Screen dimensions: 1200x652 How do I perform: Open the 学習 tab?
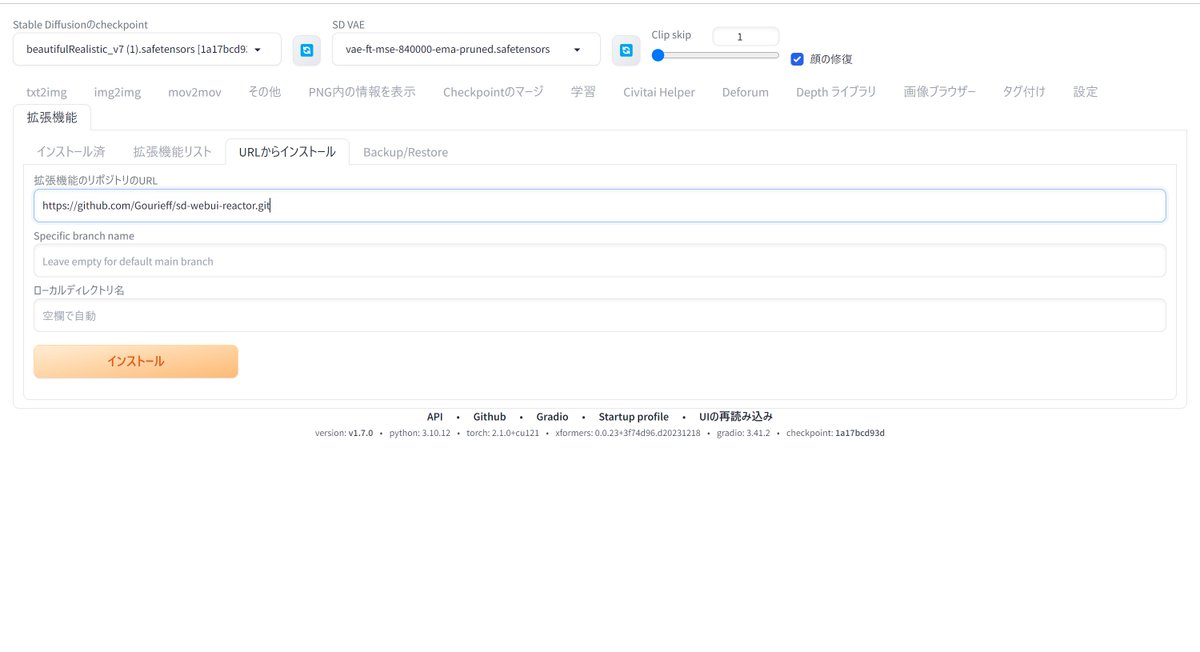pos(583,92)
